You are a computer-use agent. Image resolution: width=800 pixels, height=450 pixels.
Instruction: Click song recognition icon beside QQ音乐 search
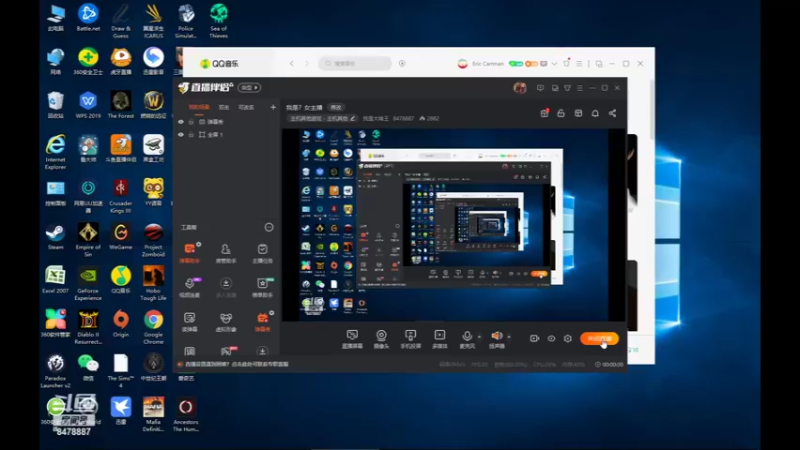[402, 63]
